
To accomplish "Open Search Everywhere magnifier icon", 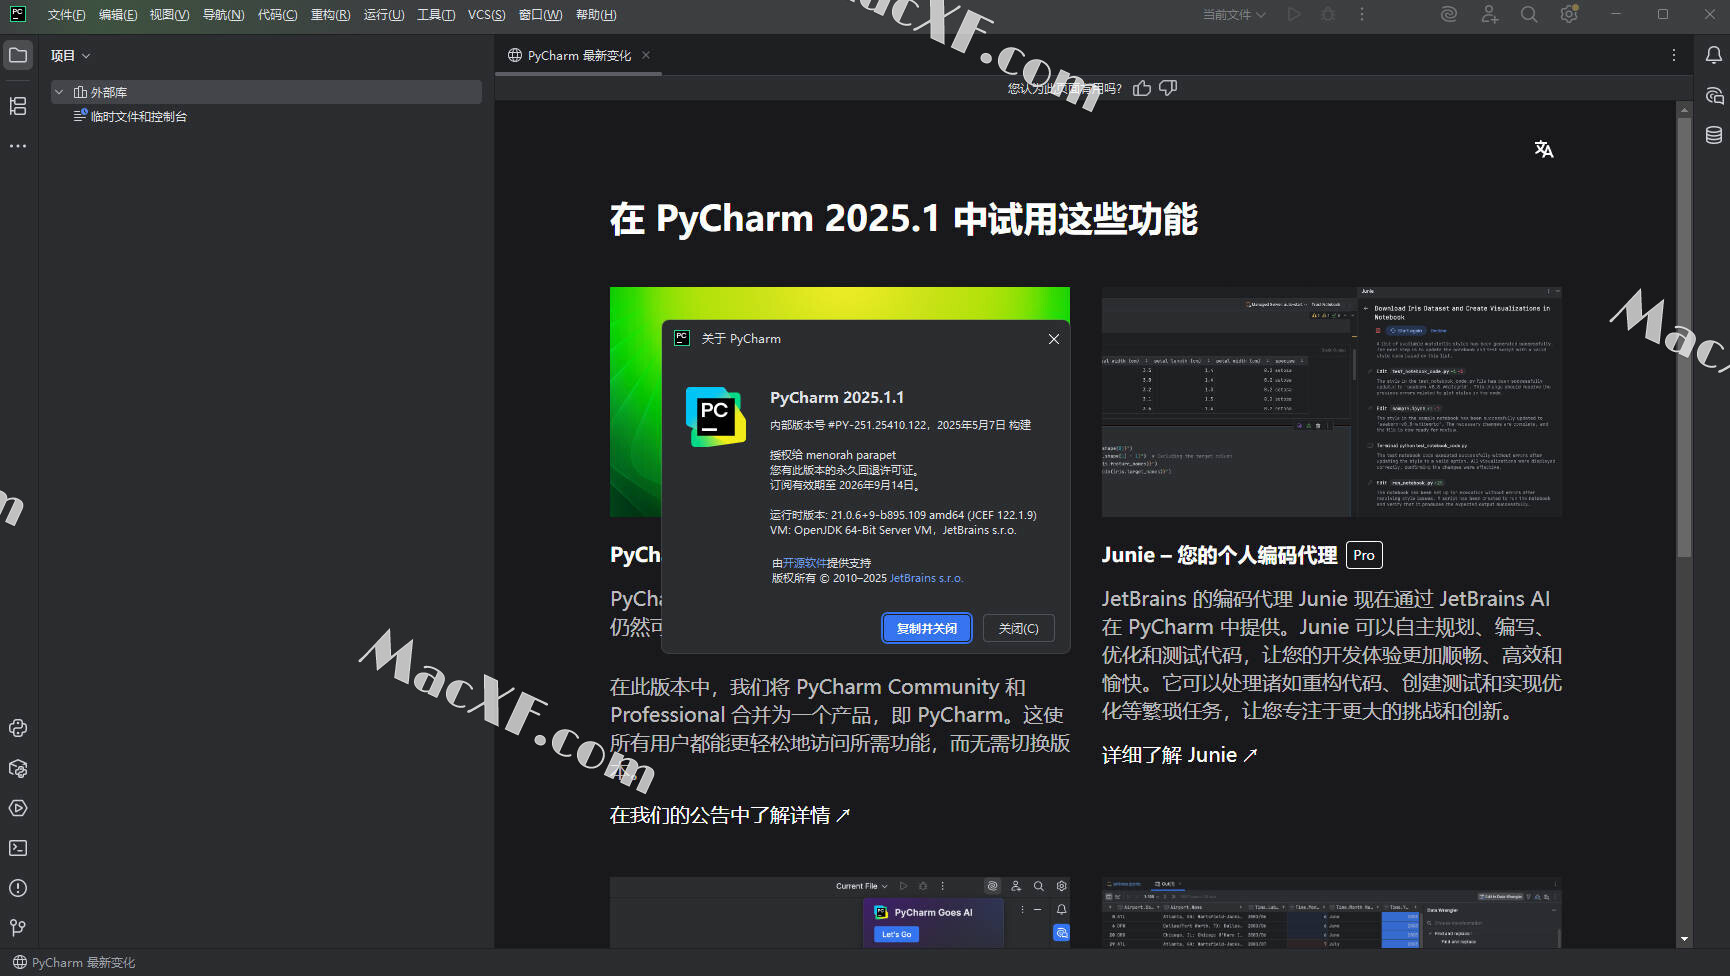I will [1529, 14].
